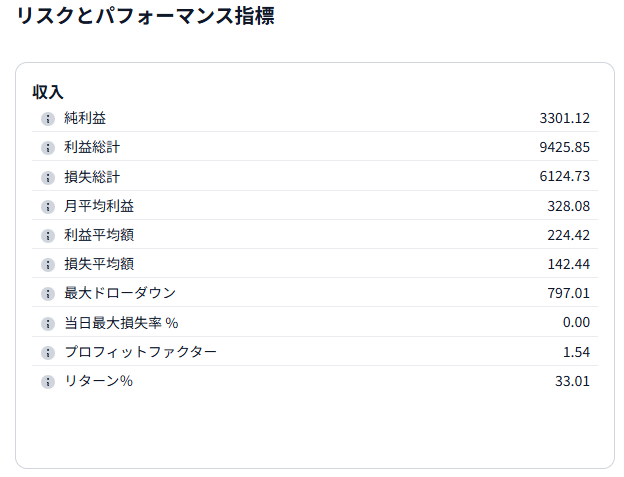Click the 純利益 value 3301.12

click(564, 118)
